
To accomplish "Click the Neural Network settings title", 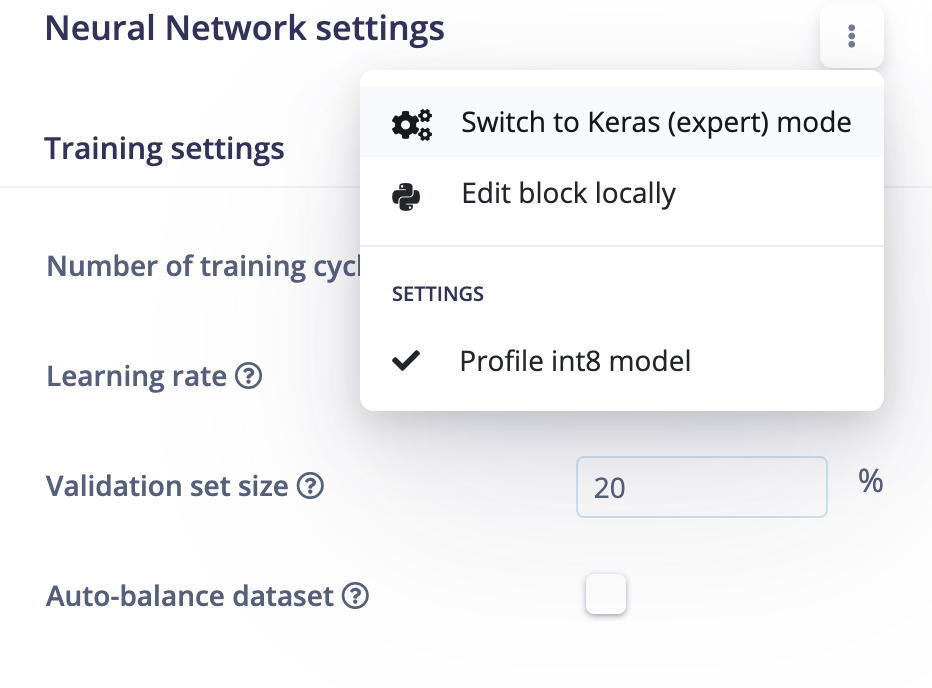I will [x=244, y=29].
